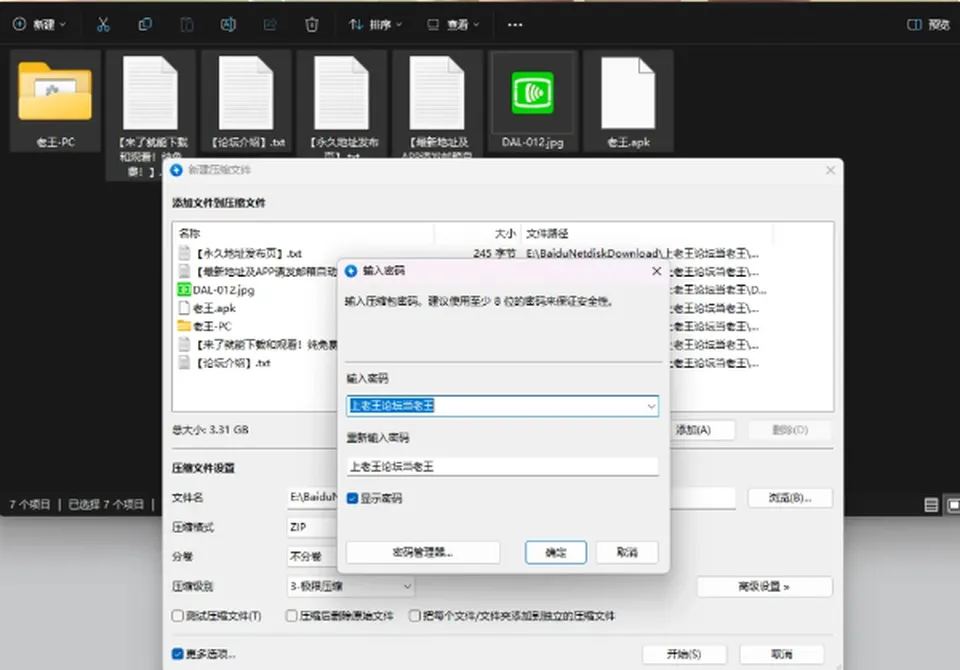Viewport: 960px width, 670px height.
Task: Uncheck the 显示密码 checkbox
Action: pyautogui.click(x=352, y=499)
